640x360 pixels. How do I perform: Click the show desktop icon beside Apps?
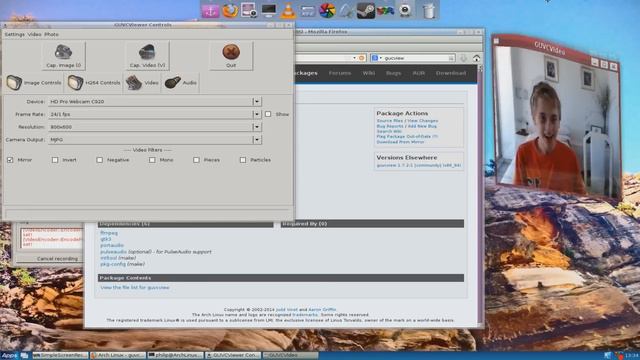[x=24, y=356]
